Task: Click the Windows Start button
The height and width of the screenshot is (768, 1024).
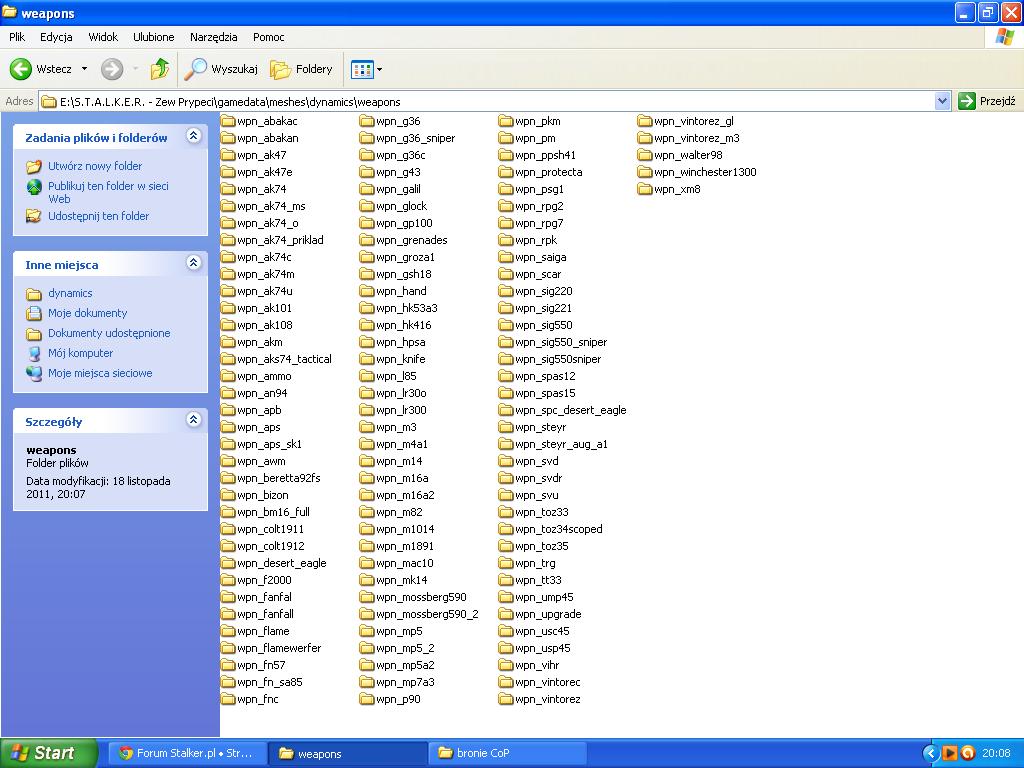Action: (x=48, y=753)
